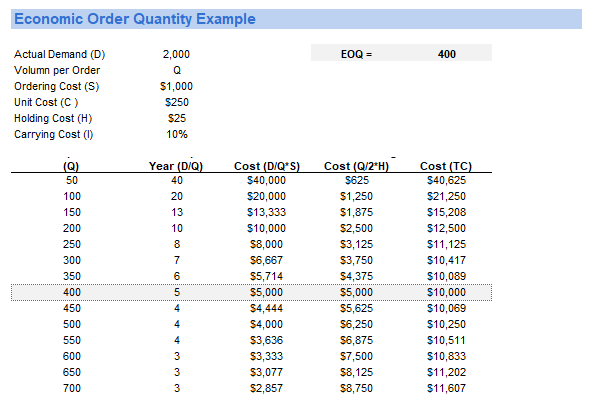
Task: Click the Cost (D/Q*S) column header
Action: click(x=266, y=165)
